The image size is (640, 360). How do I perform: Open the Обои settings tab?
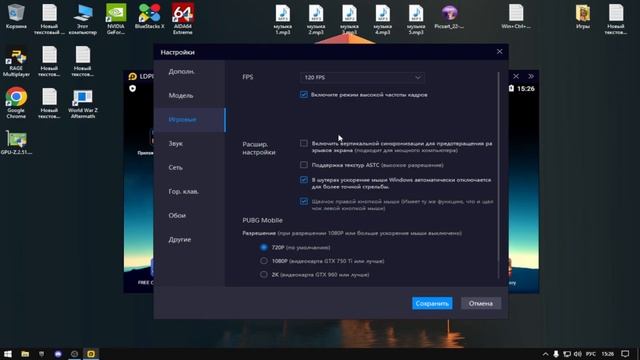pyautogui.click(x=190, y=216)
